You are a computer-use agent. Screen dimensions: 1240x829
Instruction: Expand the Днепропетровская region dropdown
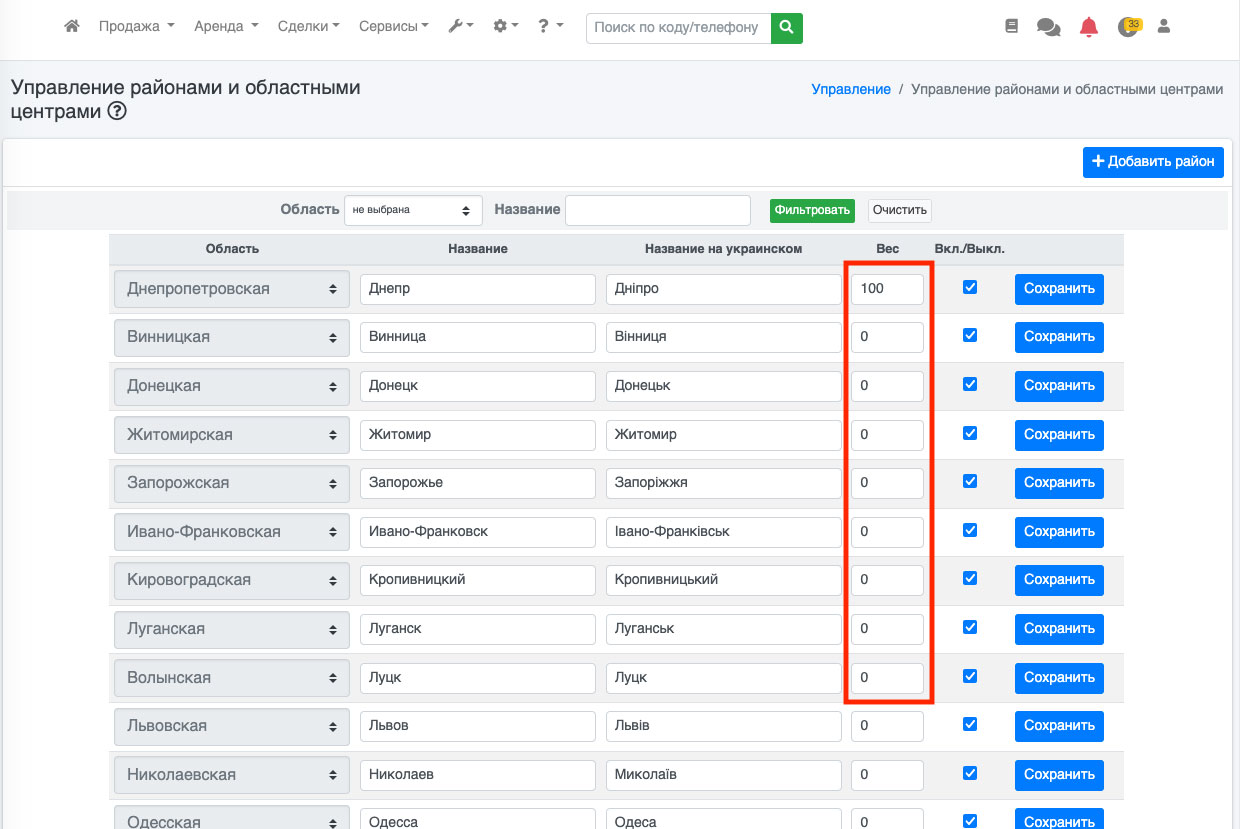point(232,289)
